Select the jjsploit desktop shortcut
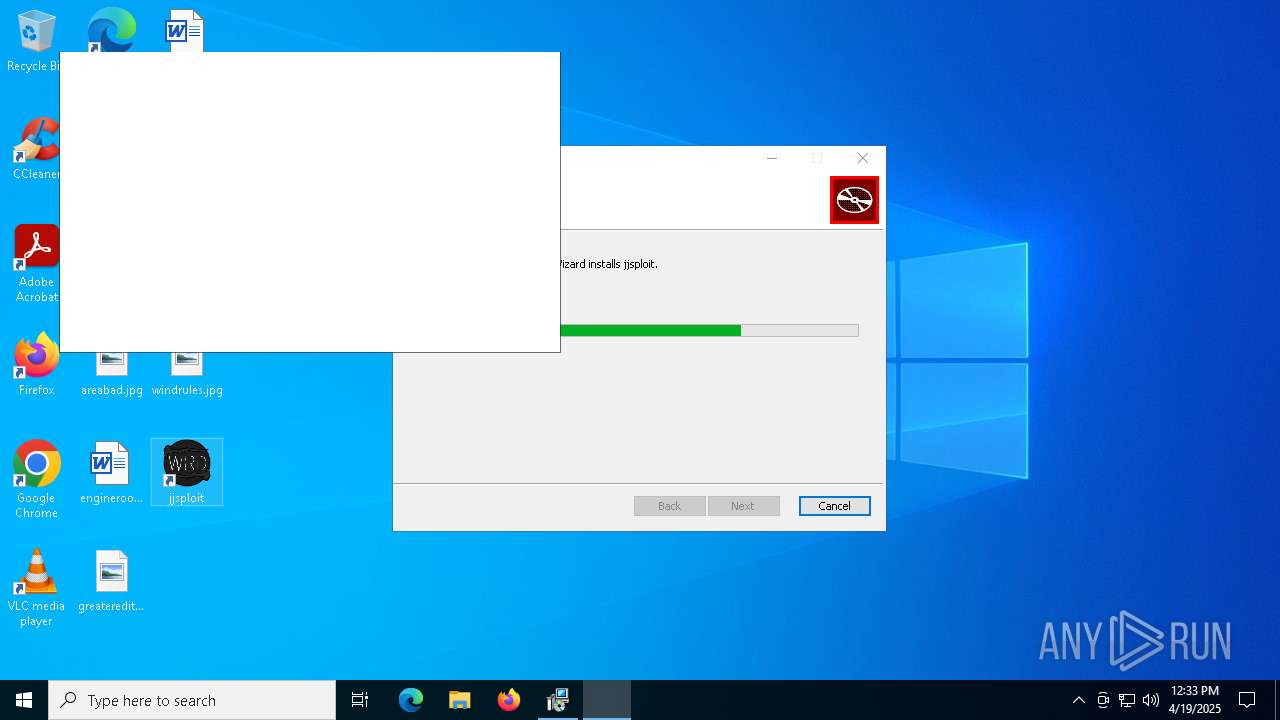 187,472
